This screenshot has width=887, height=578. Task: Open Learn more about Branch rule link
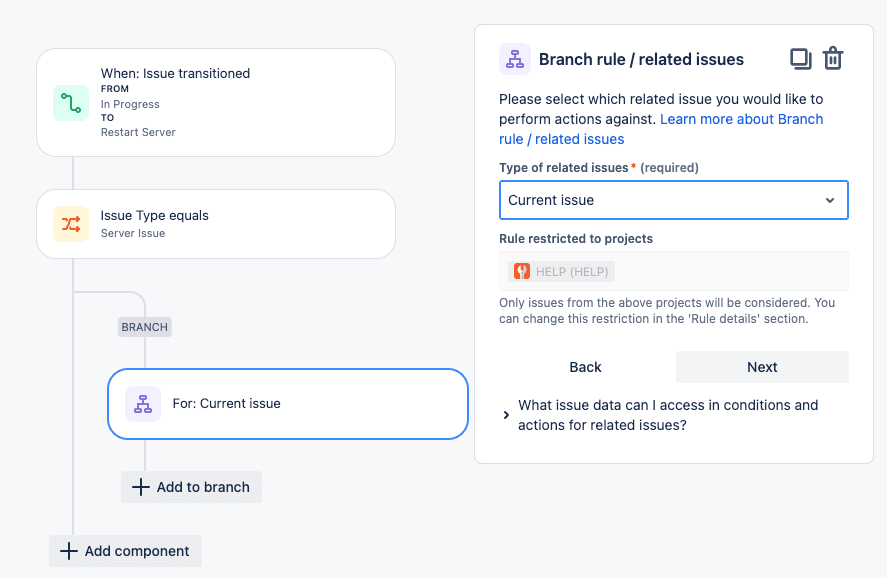coord(661,129)
